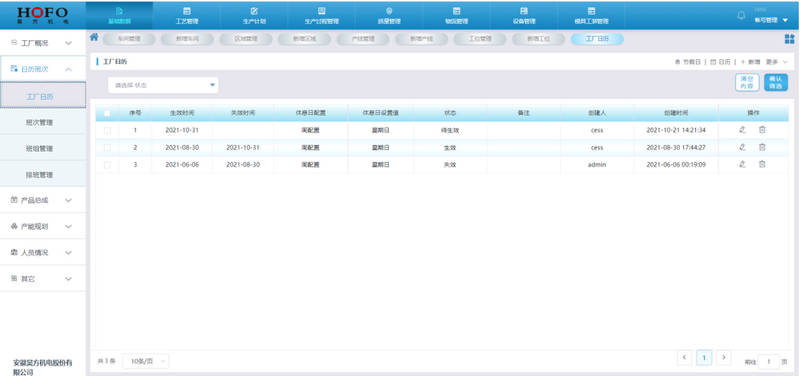Click the 新增 plus icon to add entry
This screenshot has width=800, height=376.
click(x=743, y=62)
